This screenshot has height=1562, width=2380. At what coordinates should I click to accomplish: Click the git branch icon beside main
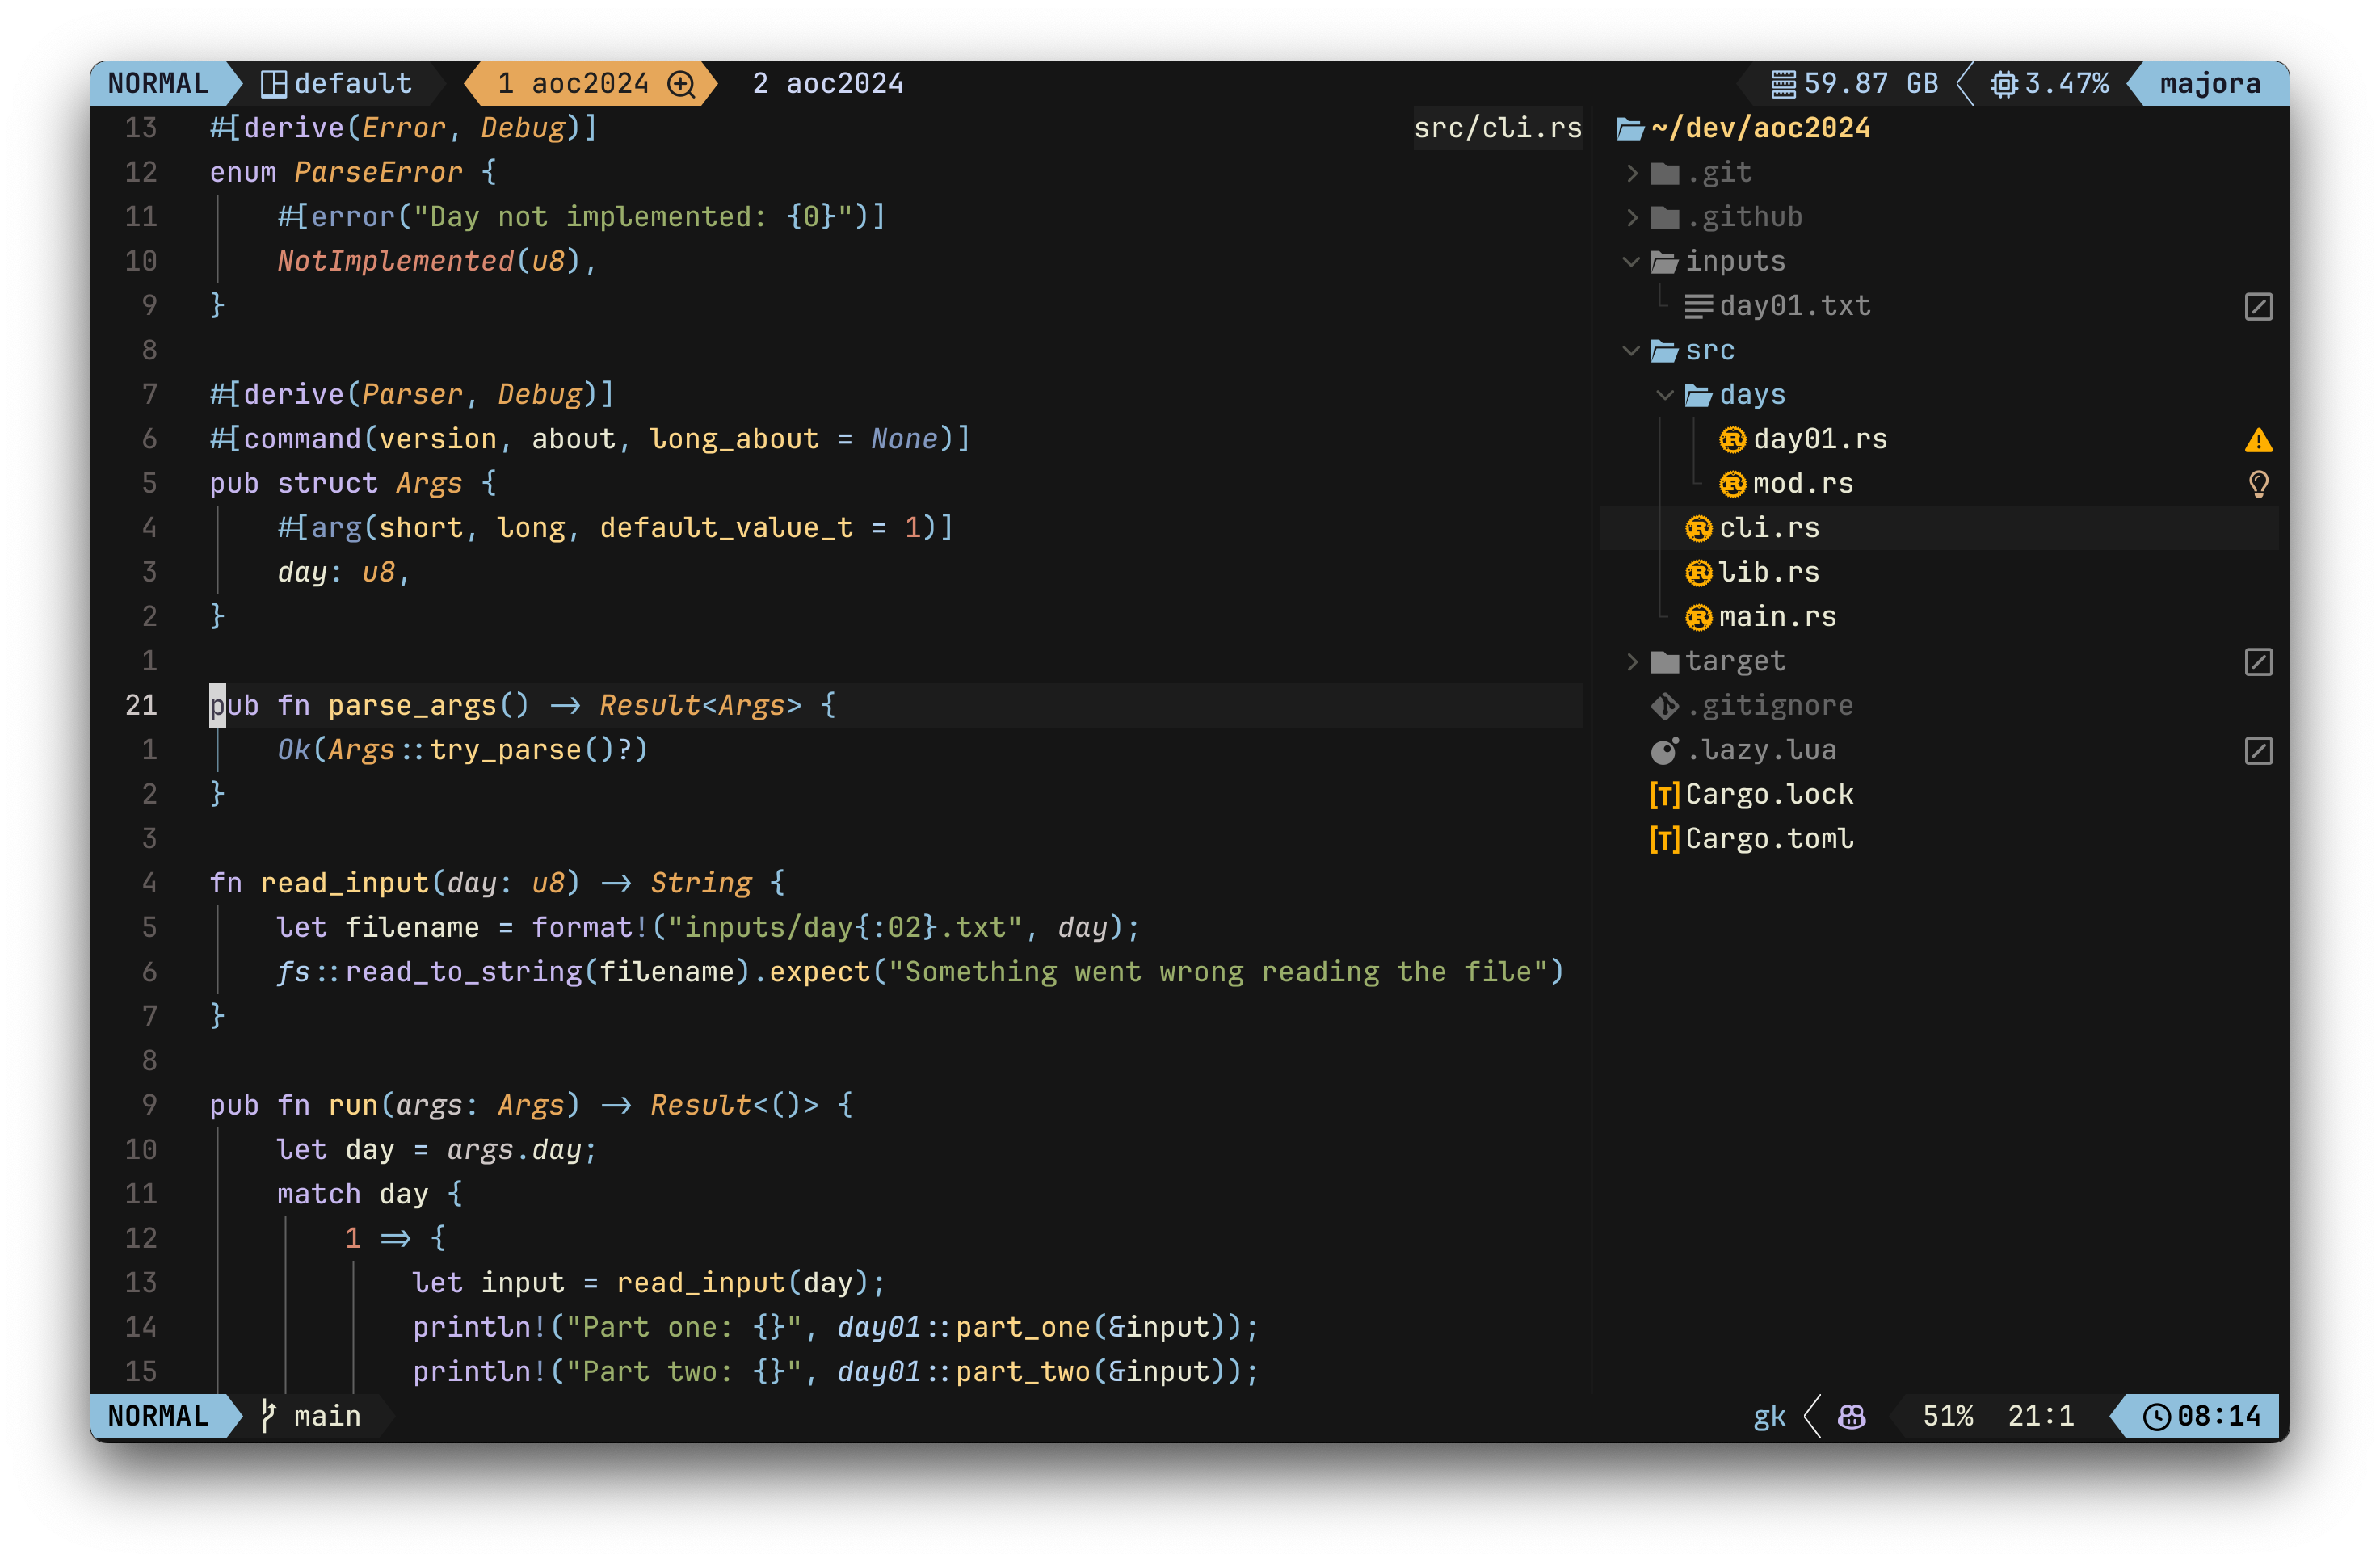point(268,1416)
